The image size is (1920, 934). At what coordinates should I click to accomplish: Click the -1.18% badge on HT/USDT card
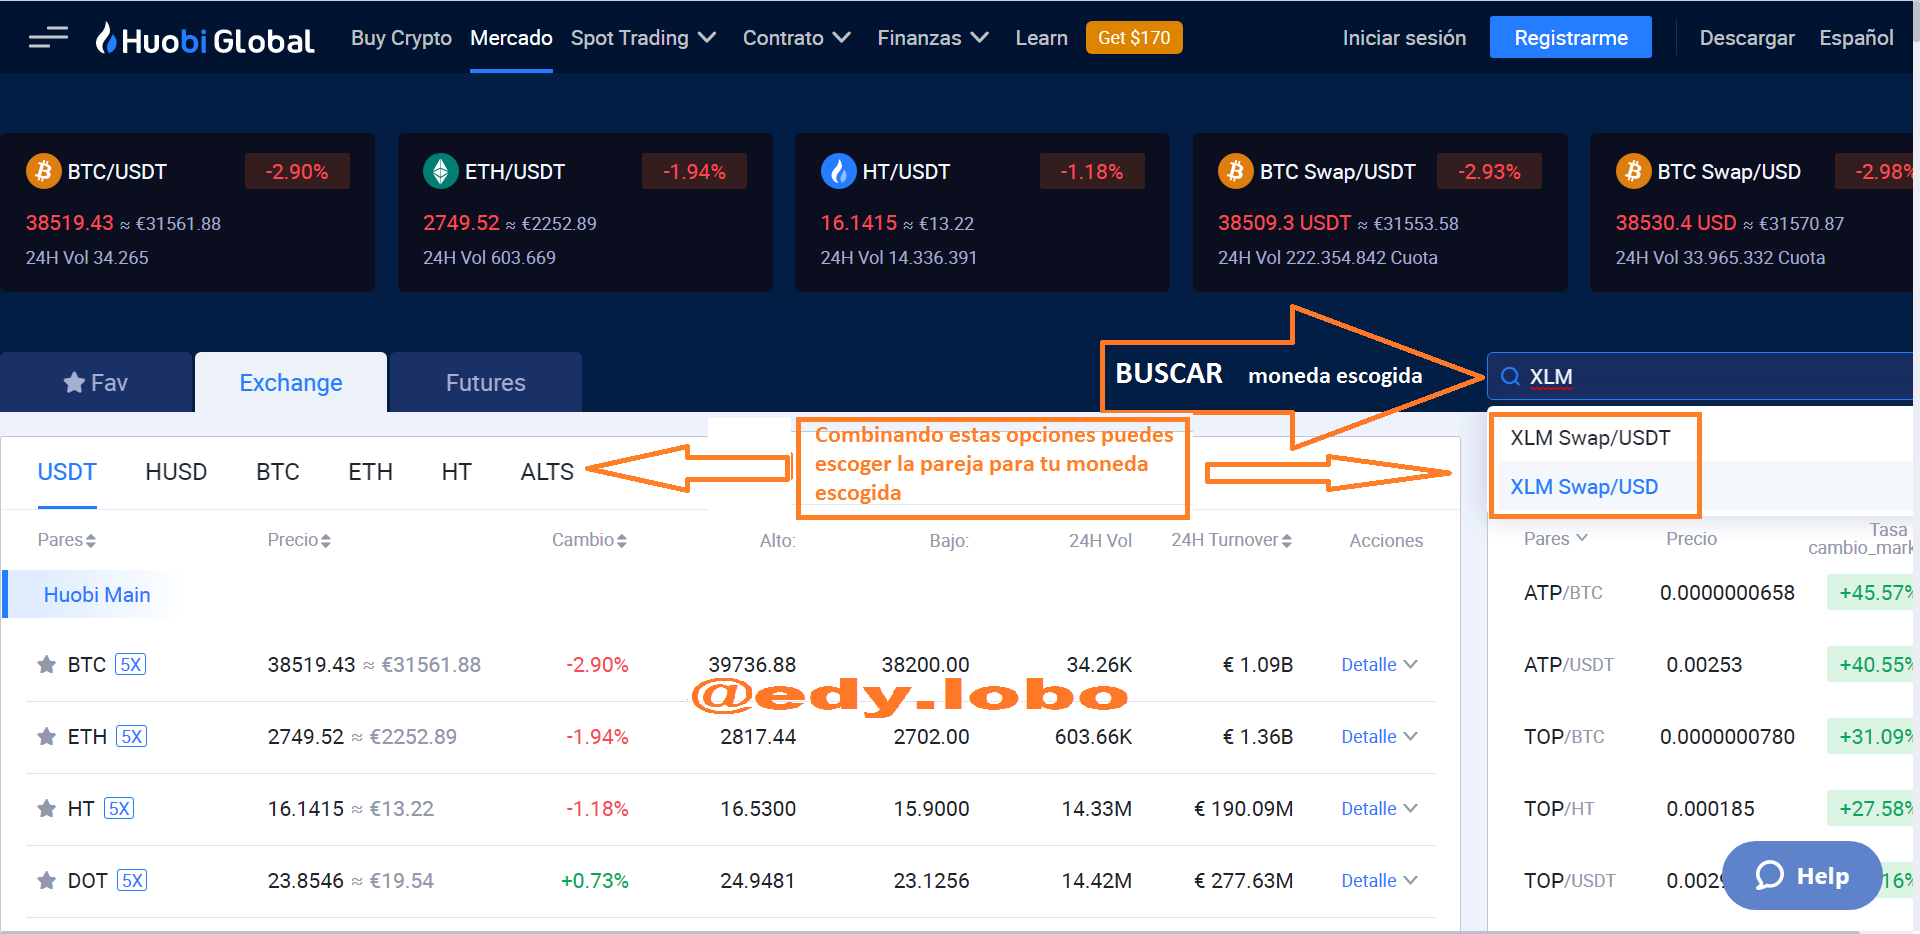[1092, 172]
